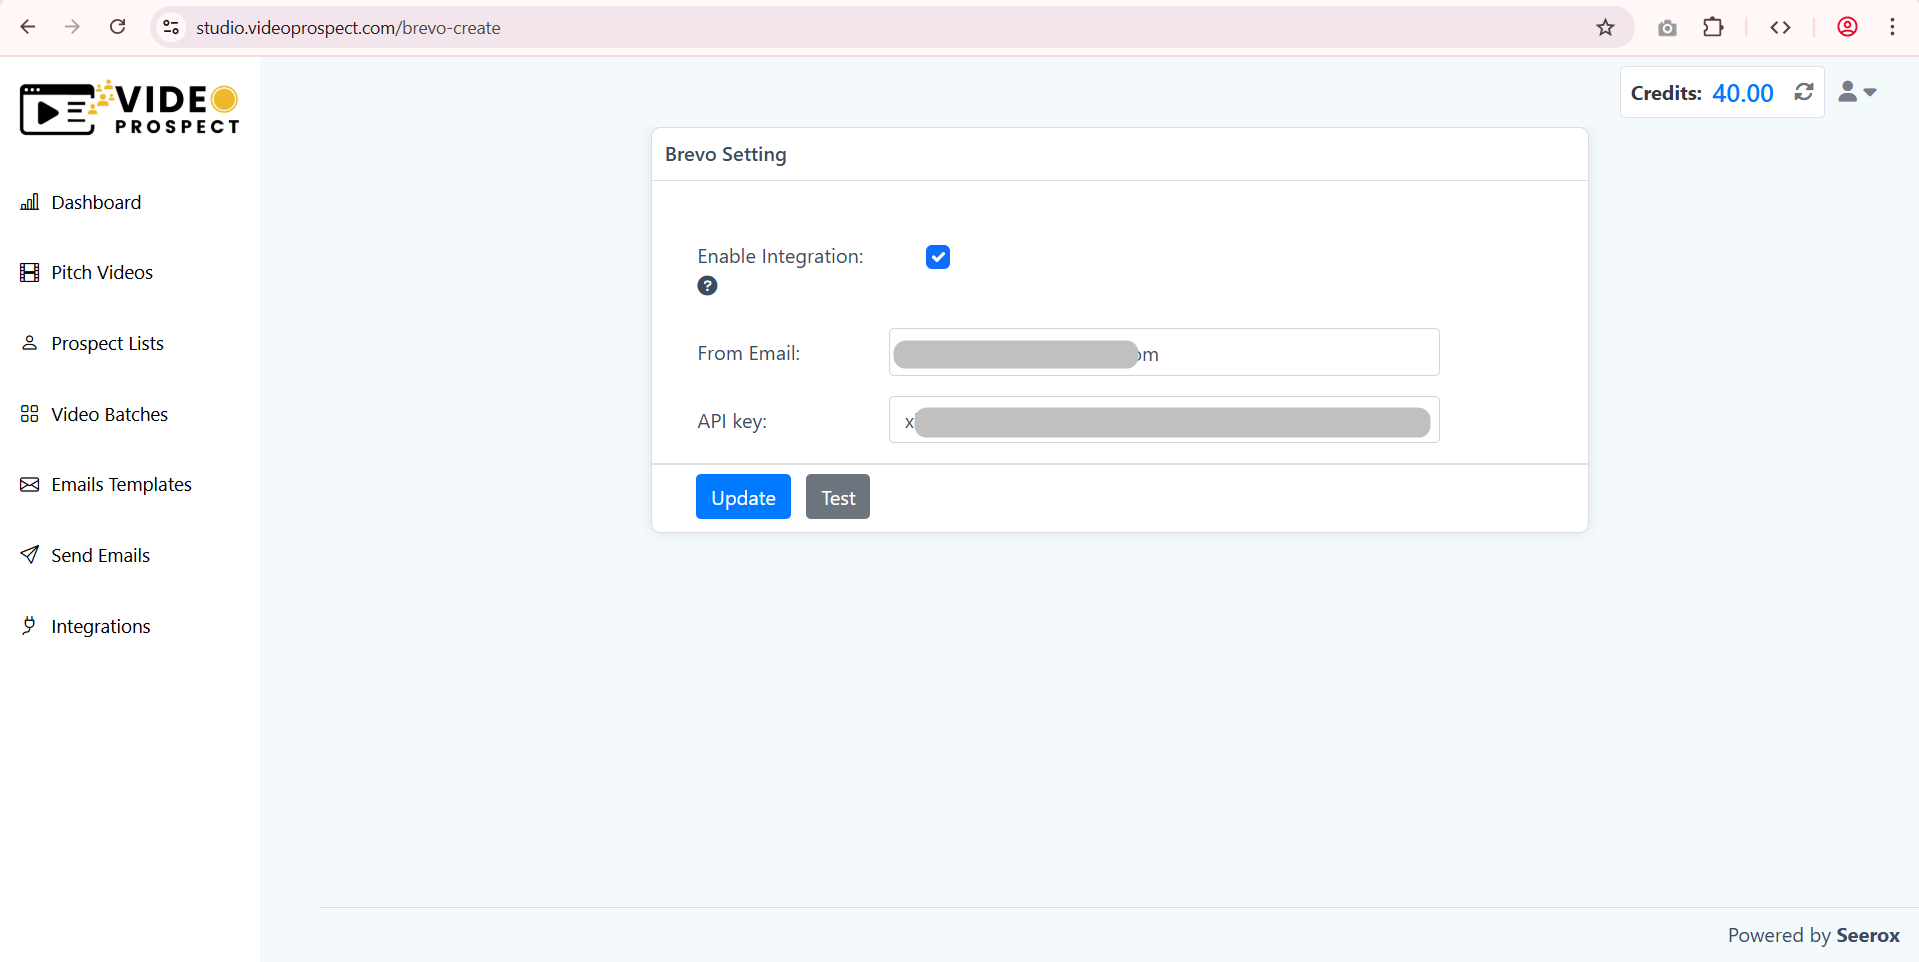Open the Integrations page
The image size is (1919, 962).
pos(100,627)
